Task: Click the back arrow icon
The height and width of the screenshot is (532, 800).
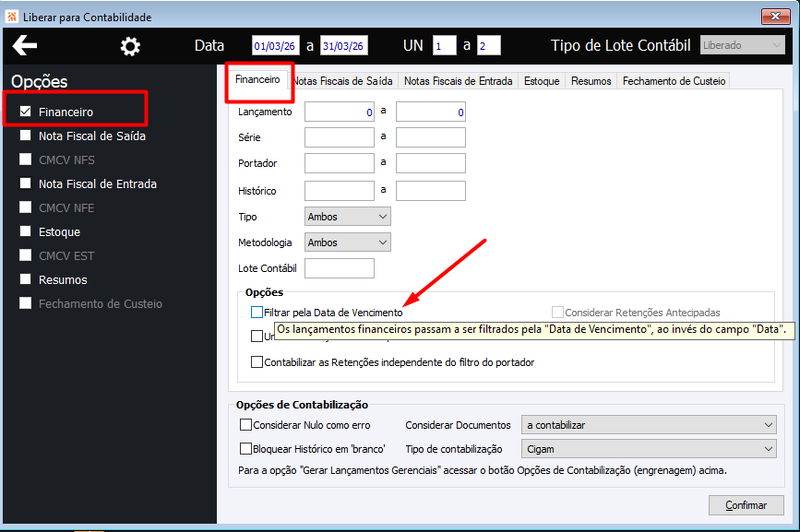Action: [x=24, y=45]
